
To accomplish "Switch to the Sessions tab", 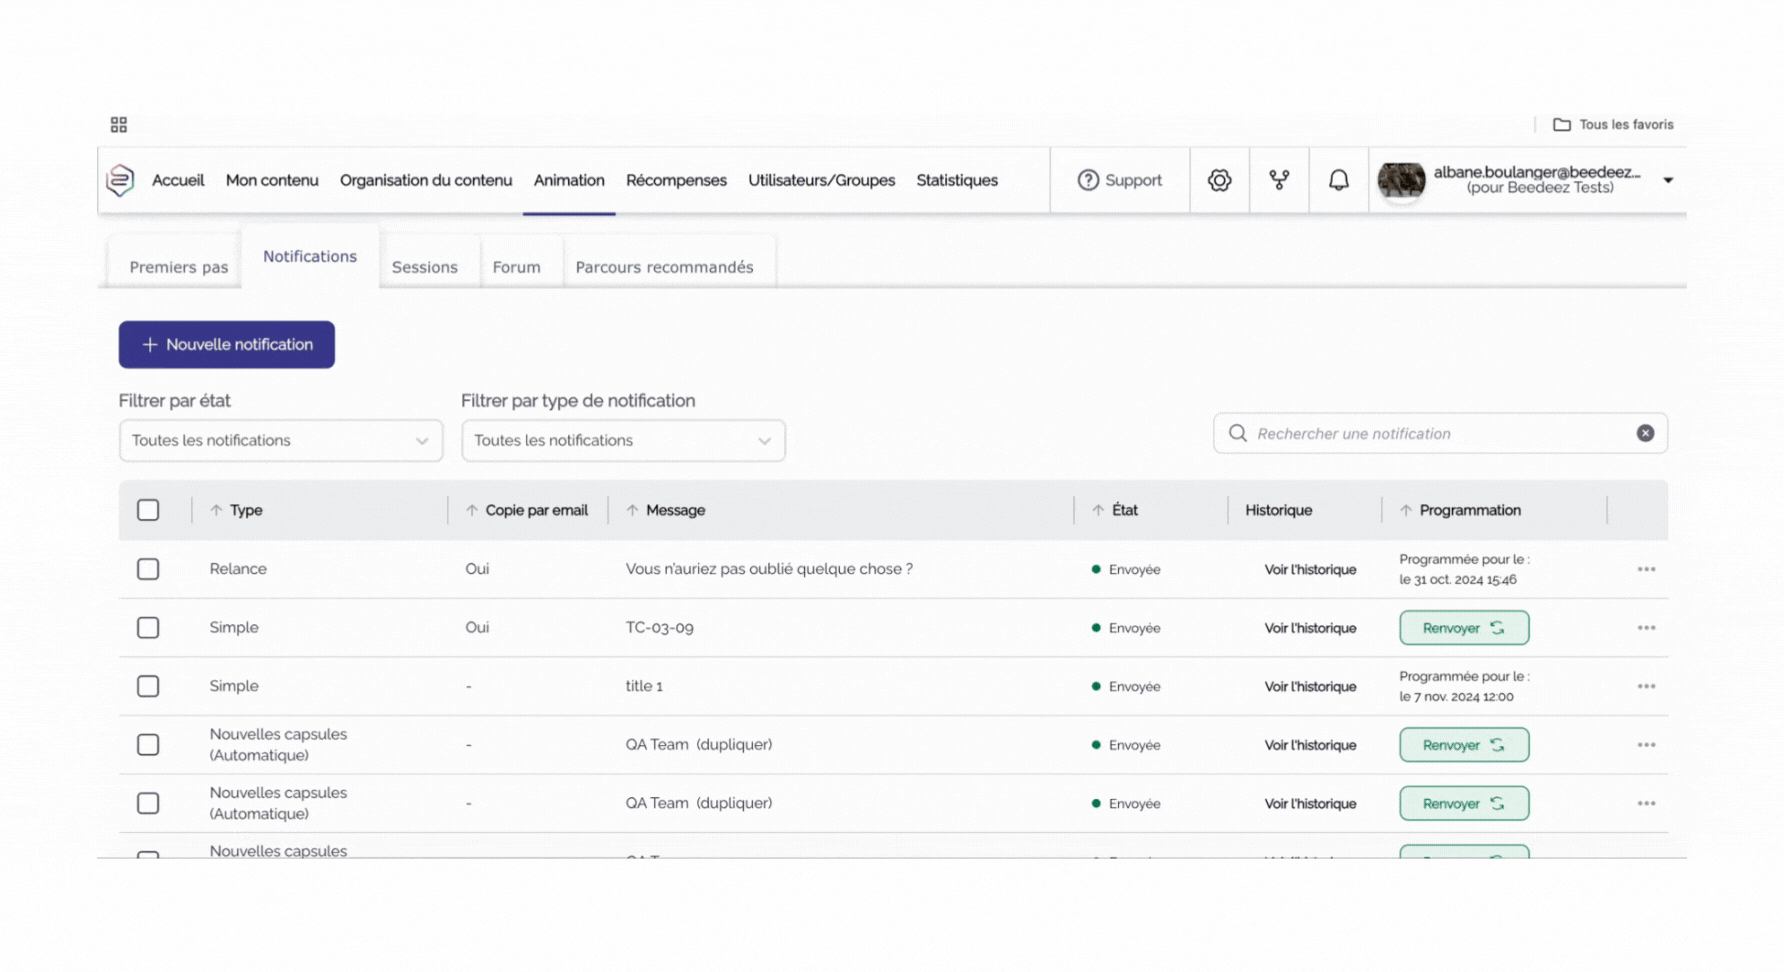I will 424,267.
